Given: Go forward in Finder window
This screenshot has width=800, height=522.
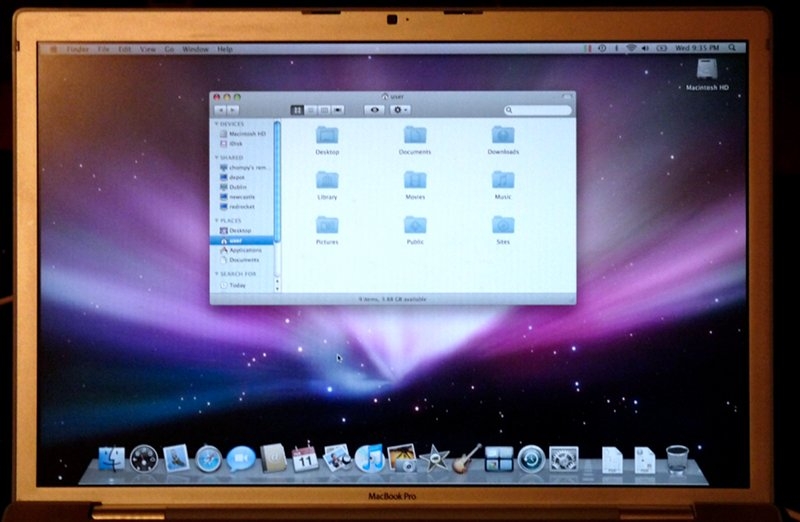Looking at the screenshot, I should [233, 110].
